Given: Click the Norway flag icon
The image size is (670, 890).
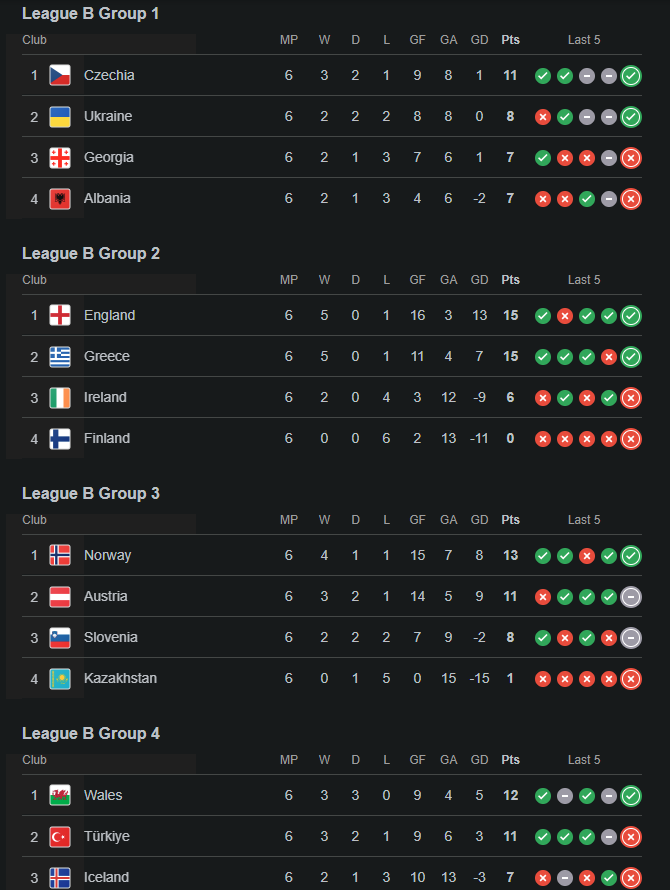Looking at the screenshot, I should 60,555.
